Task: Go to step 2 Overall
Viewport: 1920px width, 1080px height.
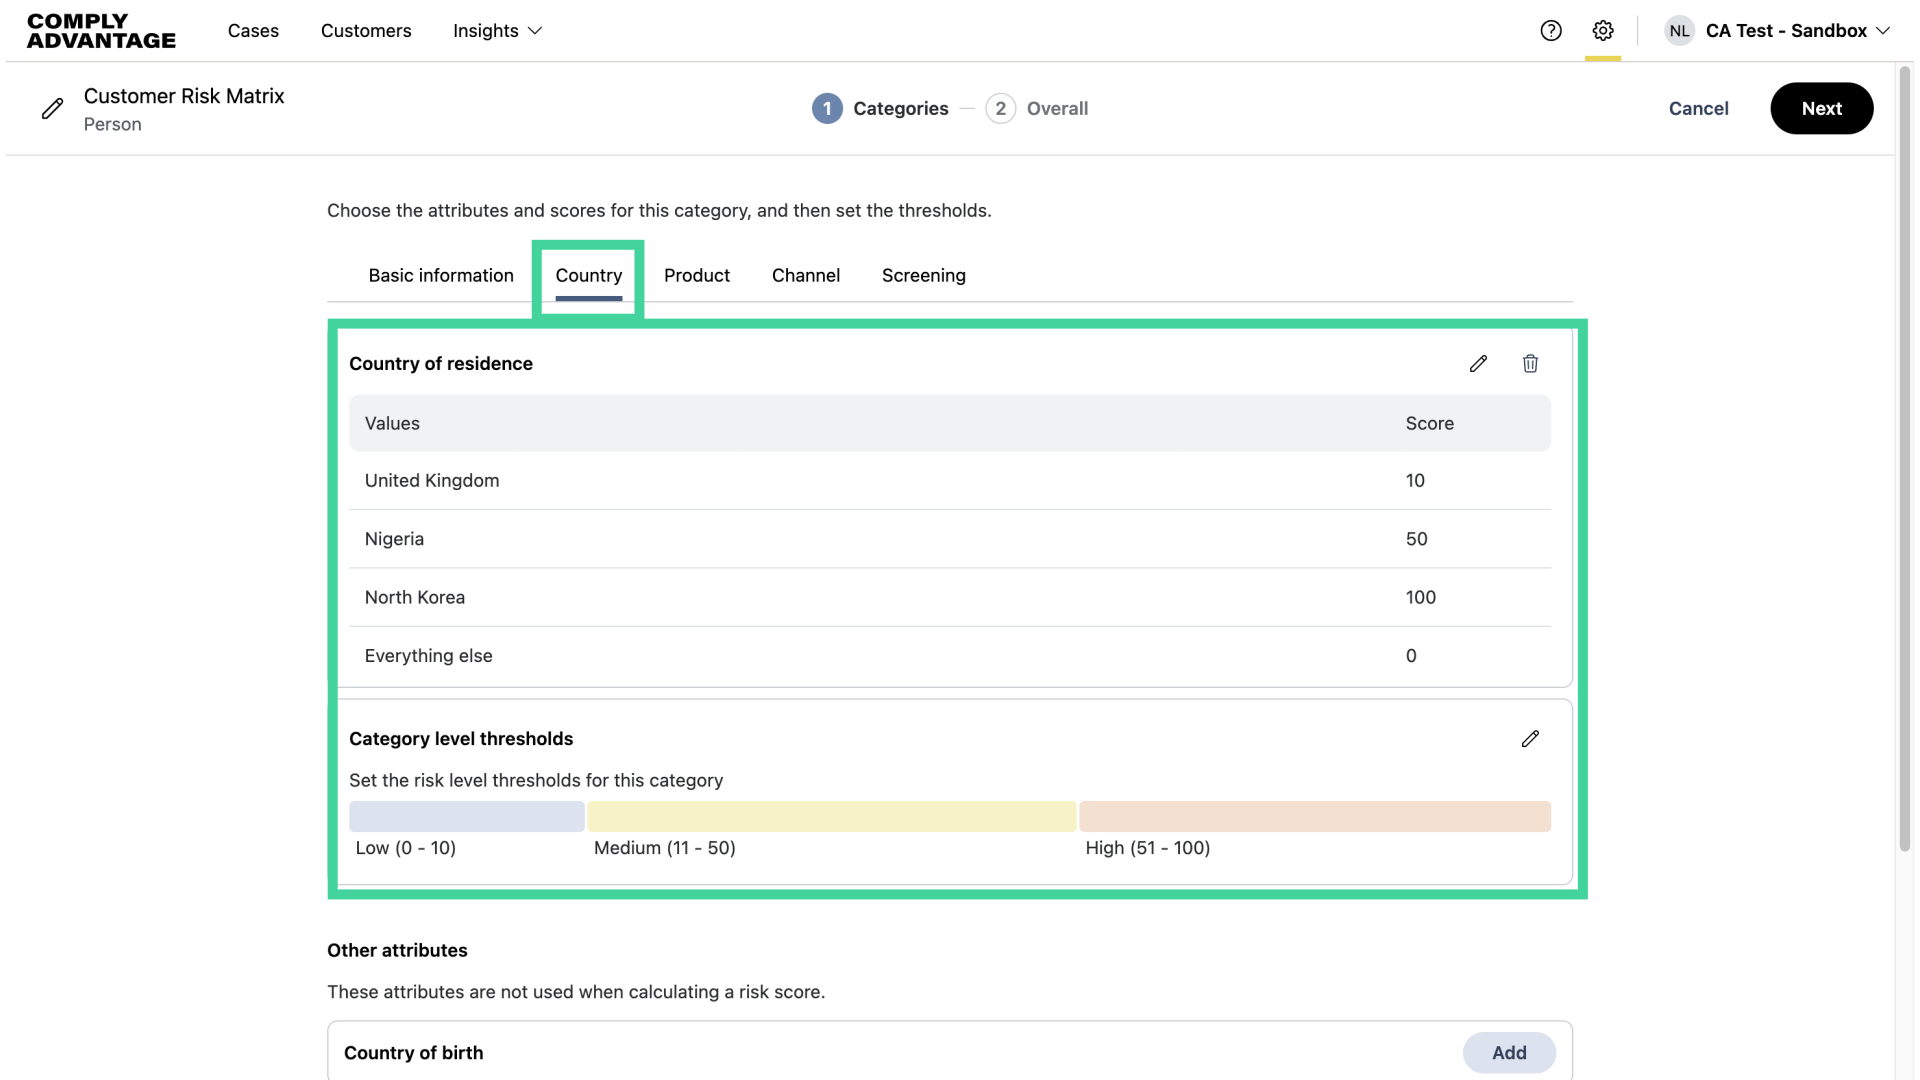Action: [x=1038, y=108]
